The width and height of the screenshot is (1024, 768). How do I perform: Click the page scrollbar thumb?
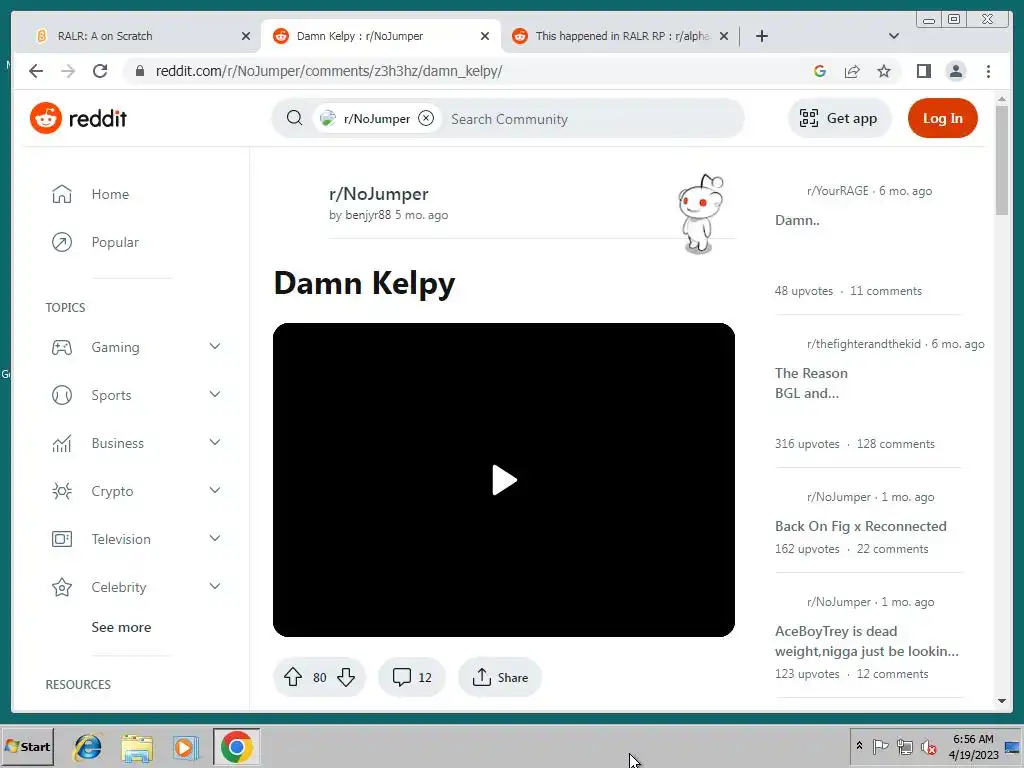[x=1002, y=160]
